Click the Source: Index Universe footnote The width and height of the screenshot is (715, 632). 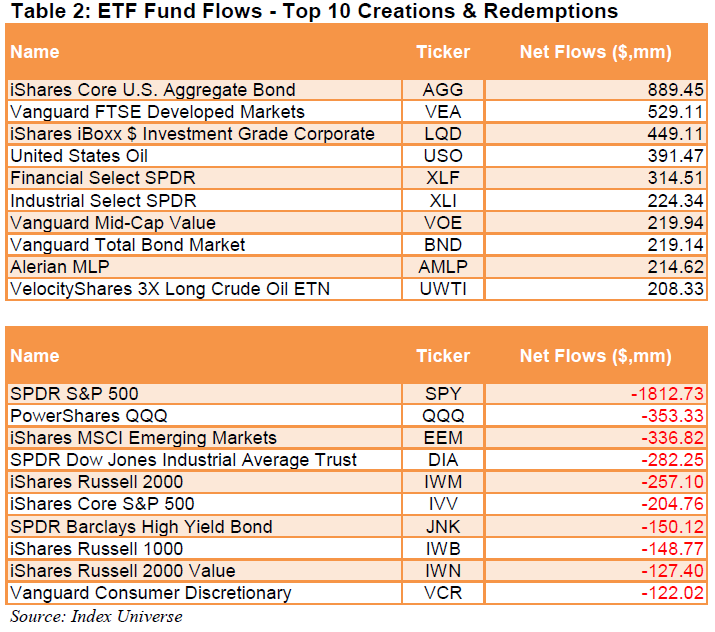(x=97, y=615)
